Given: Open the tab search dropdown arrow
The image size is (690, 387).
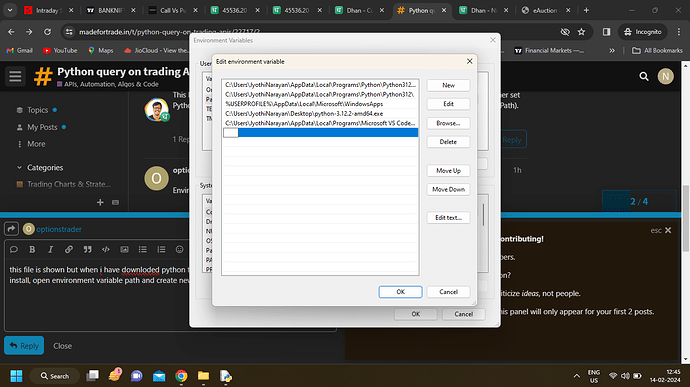Looking at the screenshot, I should [10, 10].
